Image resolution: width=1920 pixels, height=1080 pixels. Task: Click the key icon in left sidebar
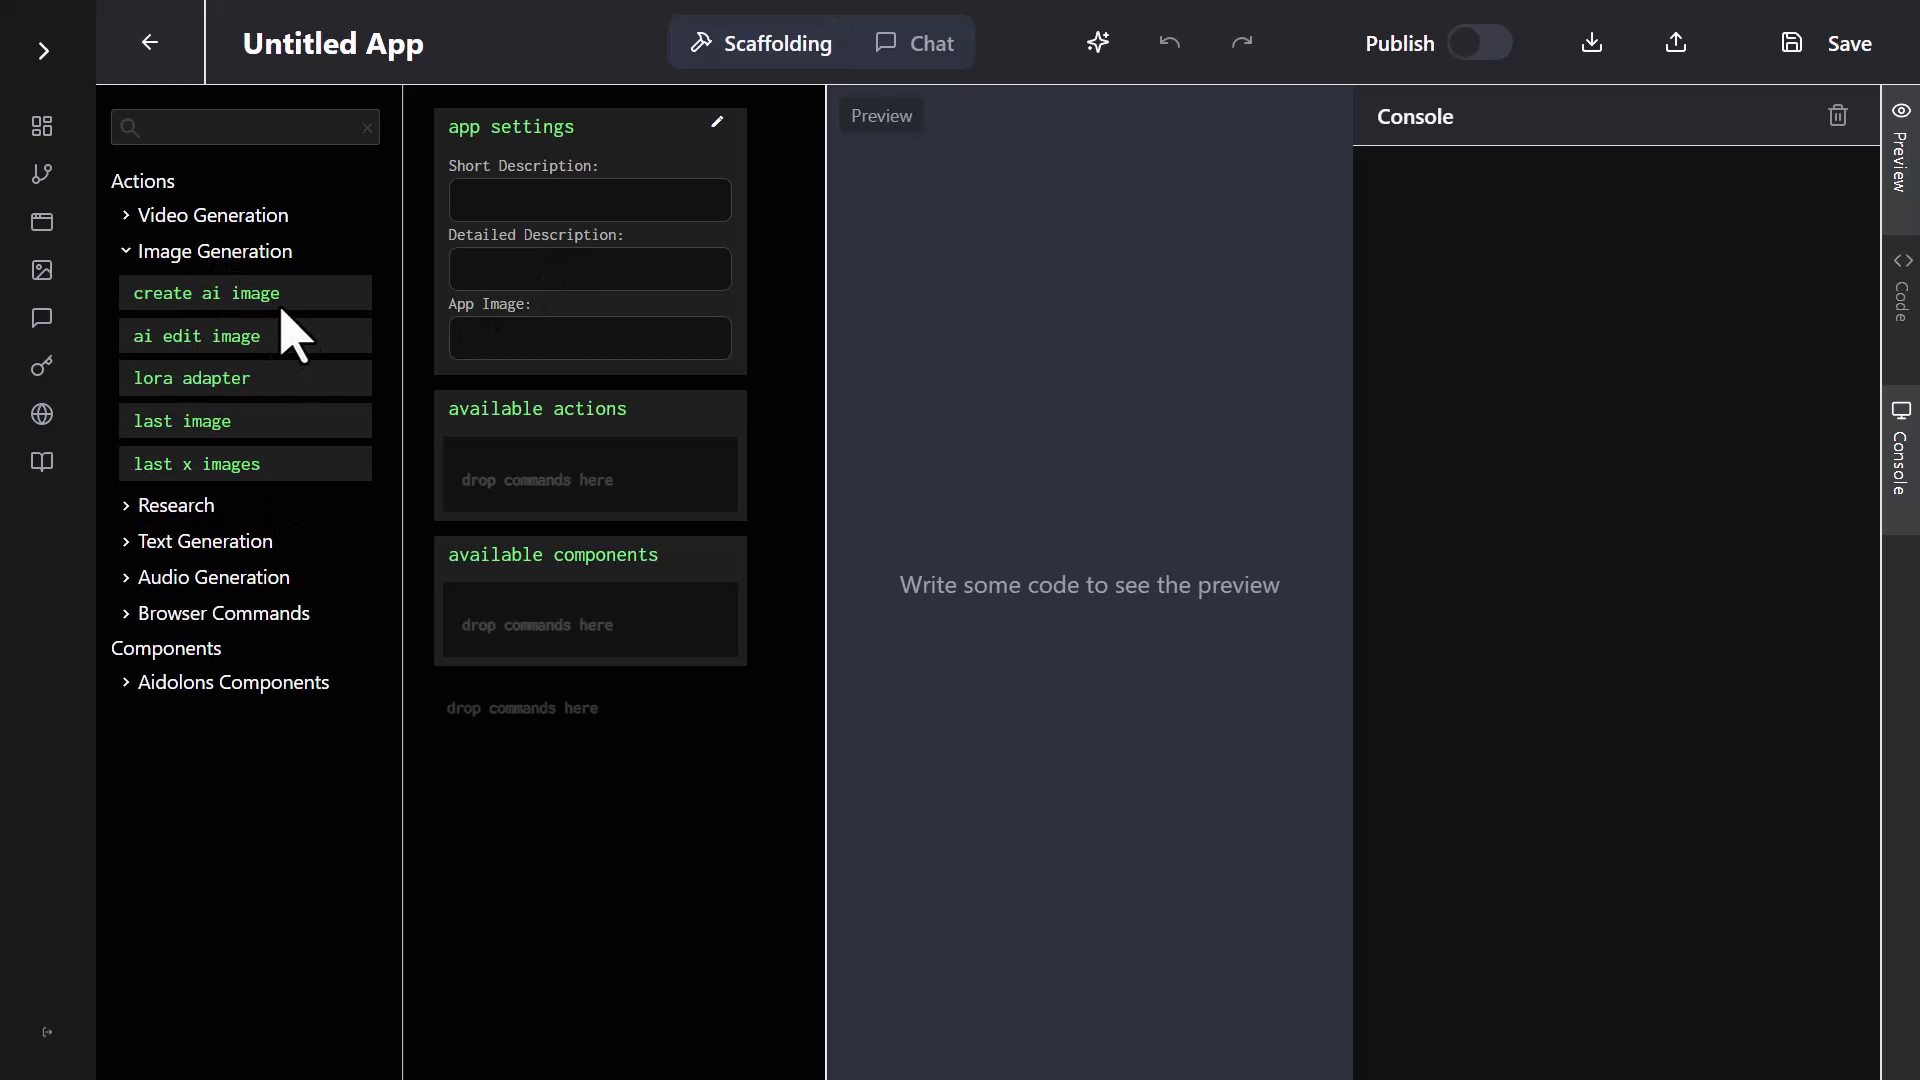(41, 366)
